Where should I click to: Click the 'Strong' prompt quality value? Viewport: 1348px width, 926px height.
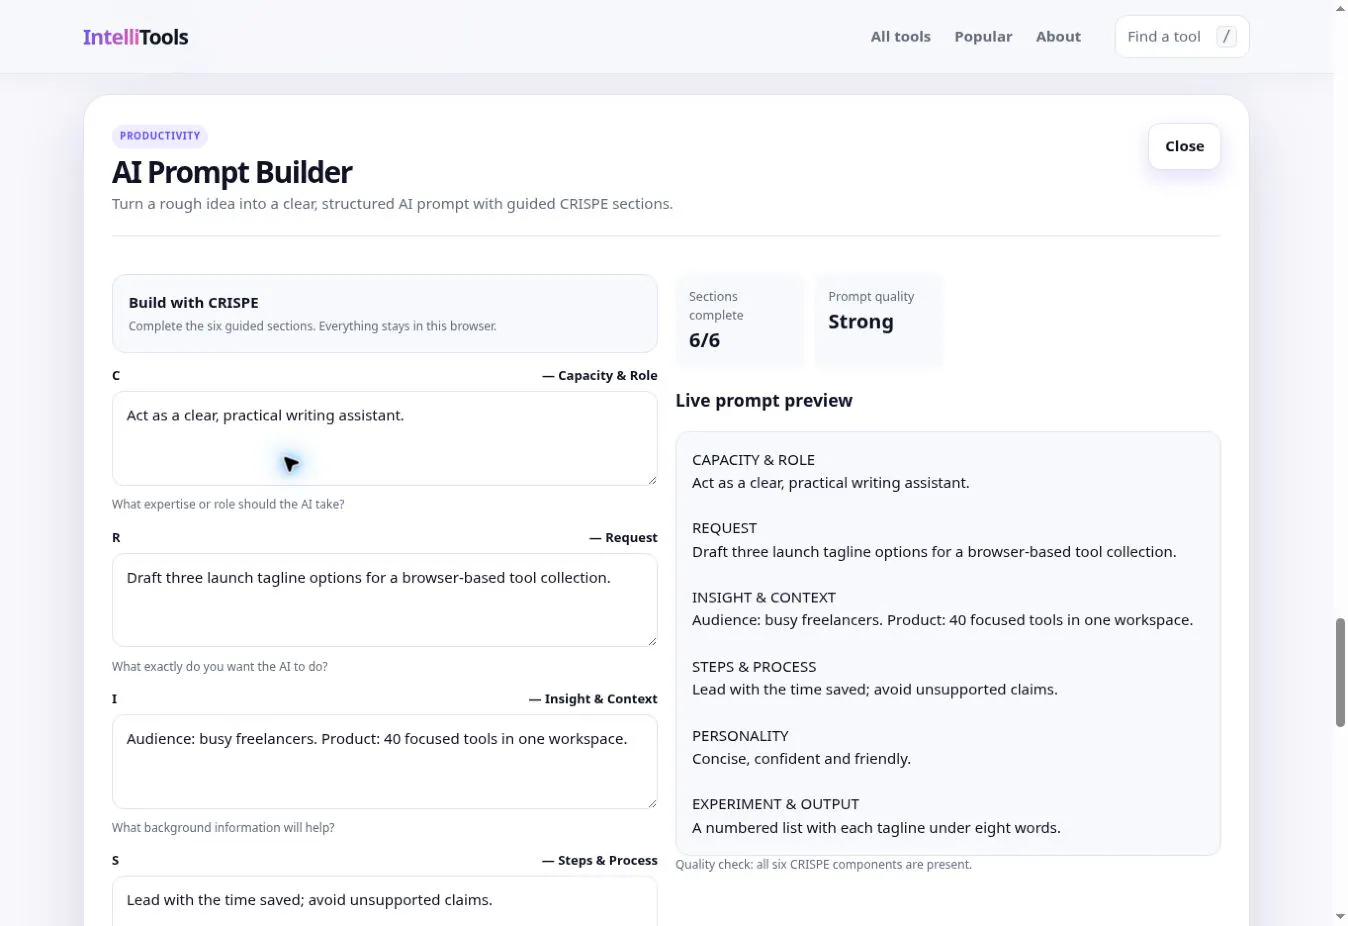click(x=861, y=322)
